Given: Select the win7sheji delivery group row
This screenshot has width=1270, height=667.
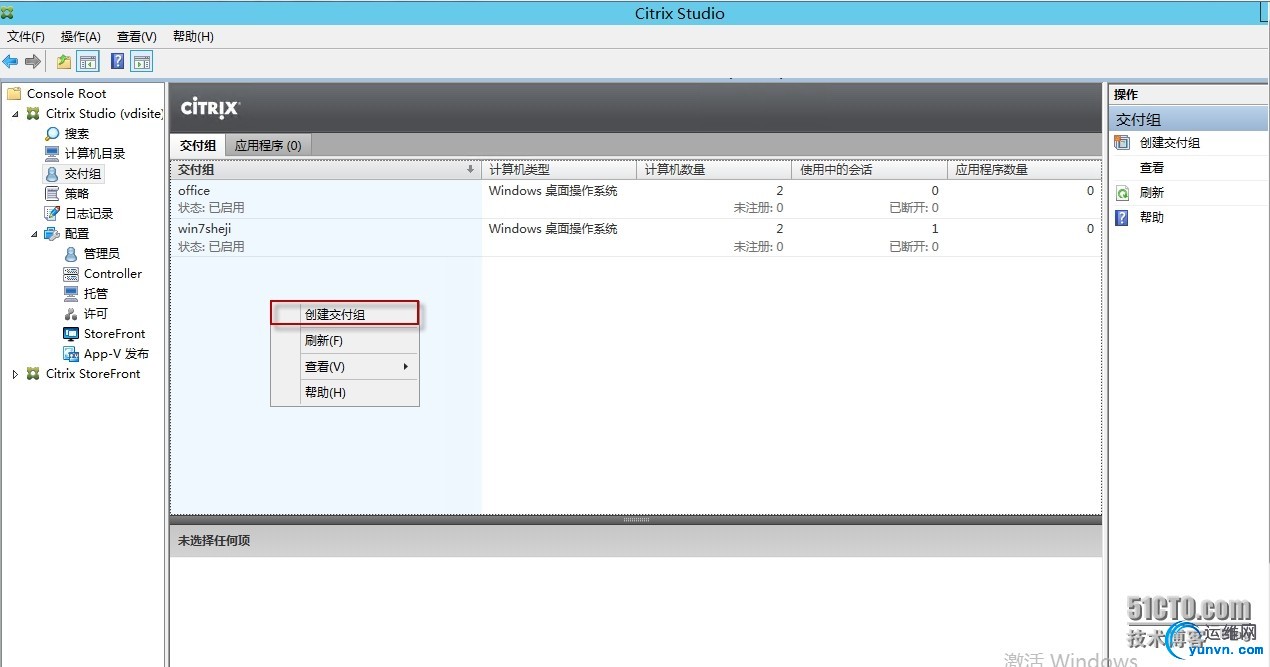Looking at the screenshot, I should coord(636,237).
